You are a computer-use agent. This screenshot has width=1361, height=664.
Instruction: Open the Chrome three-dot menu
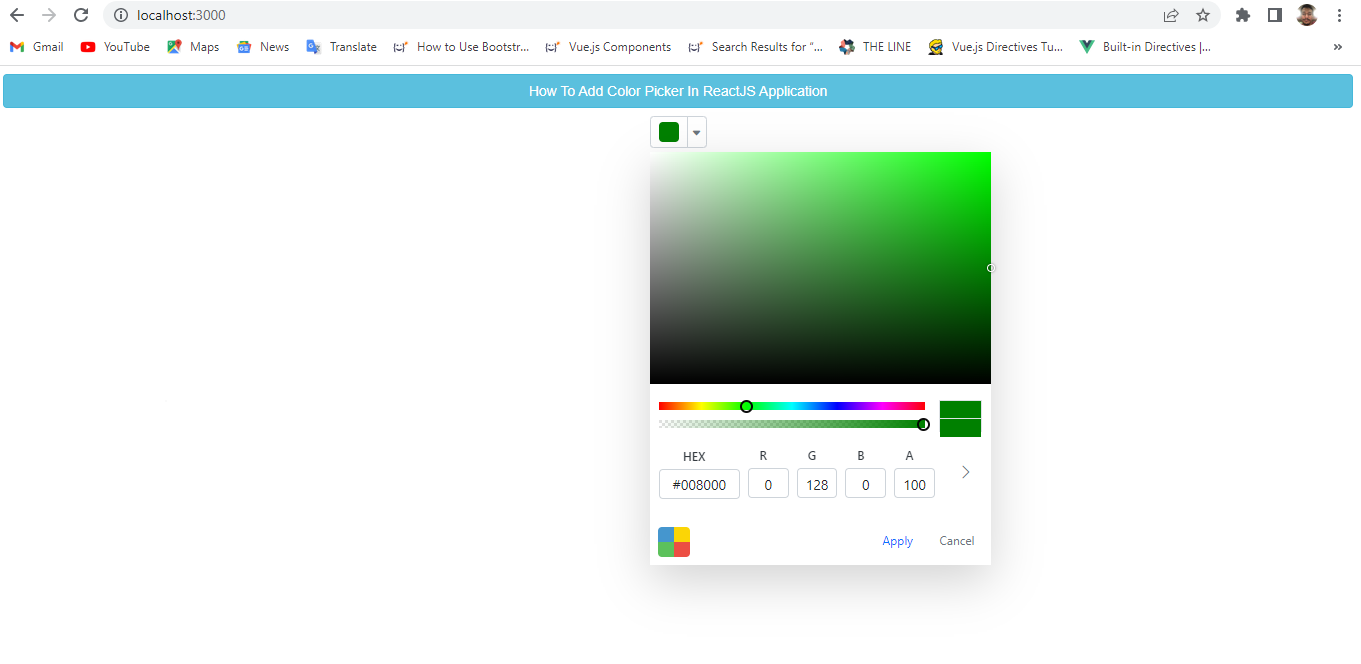point(1339,15)
